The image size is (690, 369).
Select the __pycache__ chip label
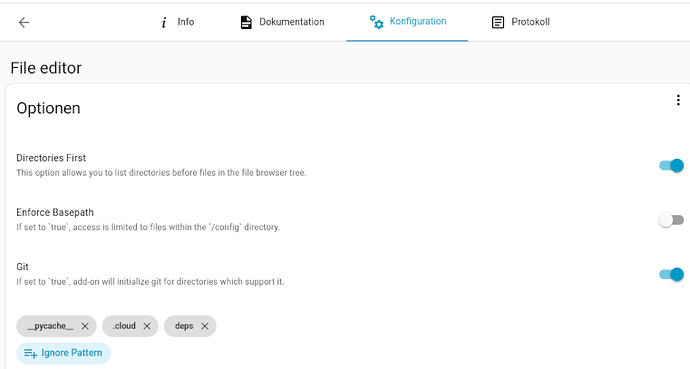tap(50, 326)
